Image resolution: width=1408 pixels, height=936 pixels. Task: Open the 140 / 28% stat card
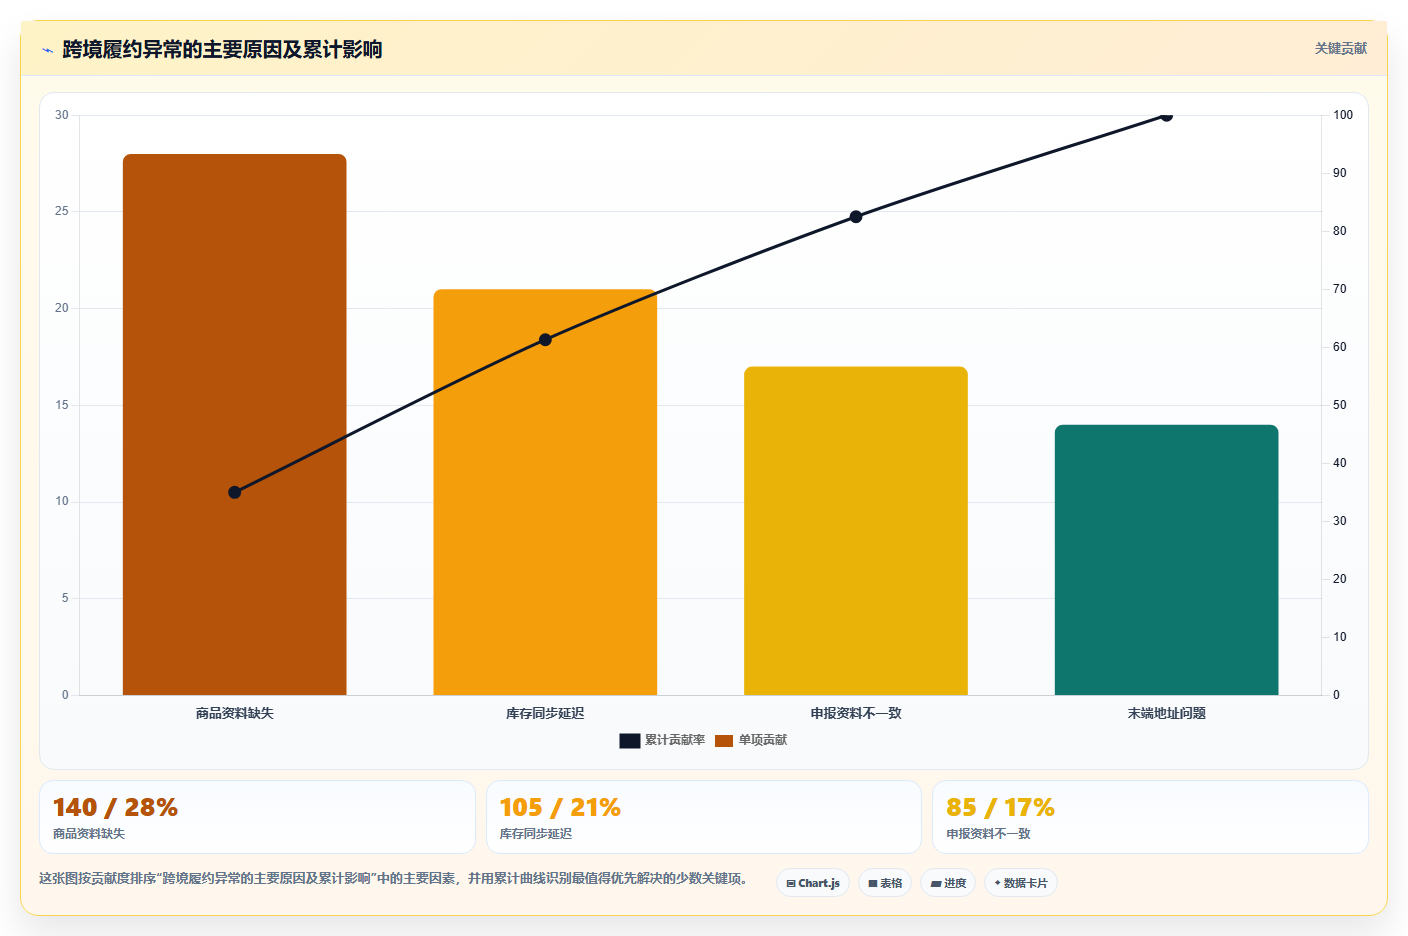click(x=257, y=817)
